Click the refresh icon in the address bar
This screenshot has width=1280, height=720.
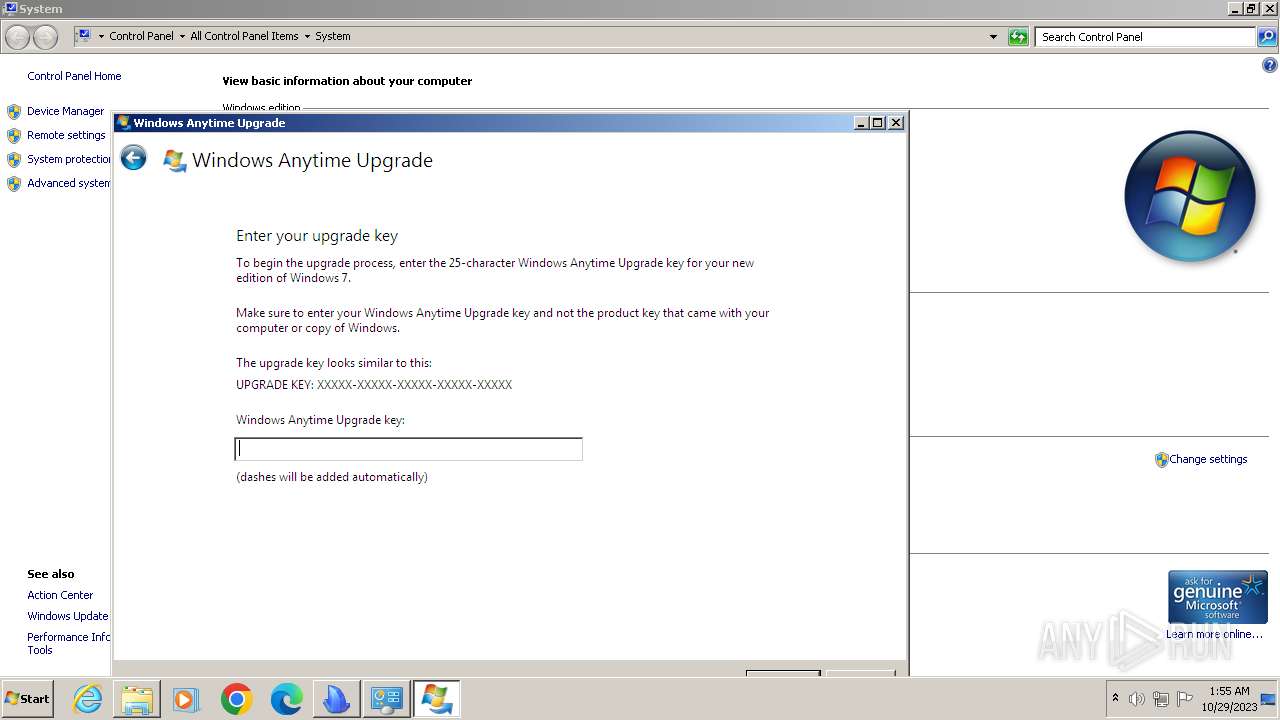[x=1018, y=37]
